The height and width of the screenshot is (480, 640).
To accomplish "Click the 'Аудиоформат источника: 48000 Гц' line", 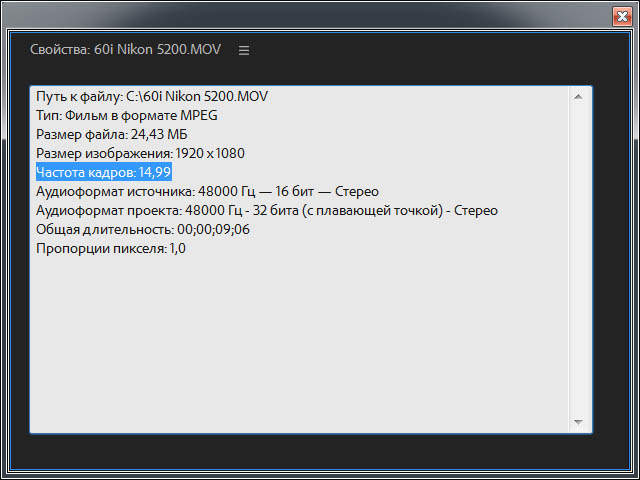I will (207, 191).
